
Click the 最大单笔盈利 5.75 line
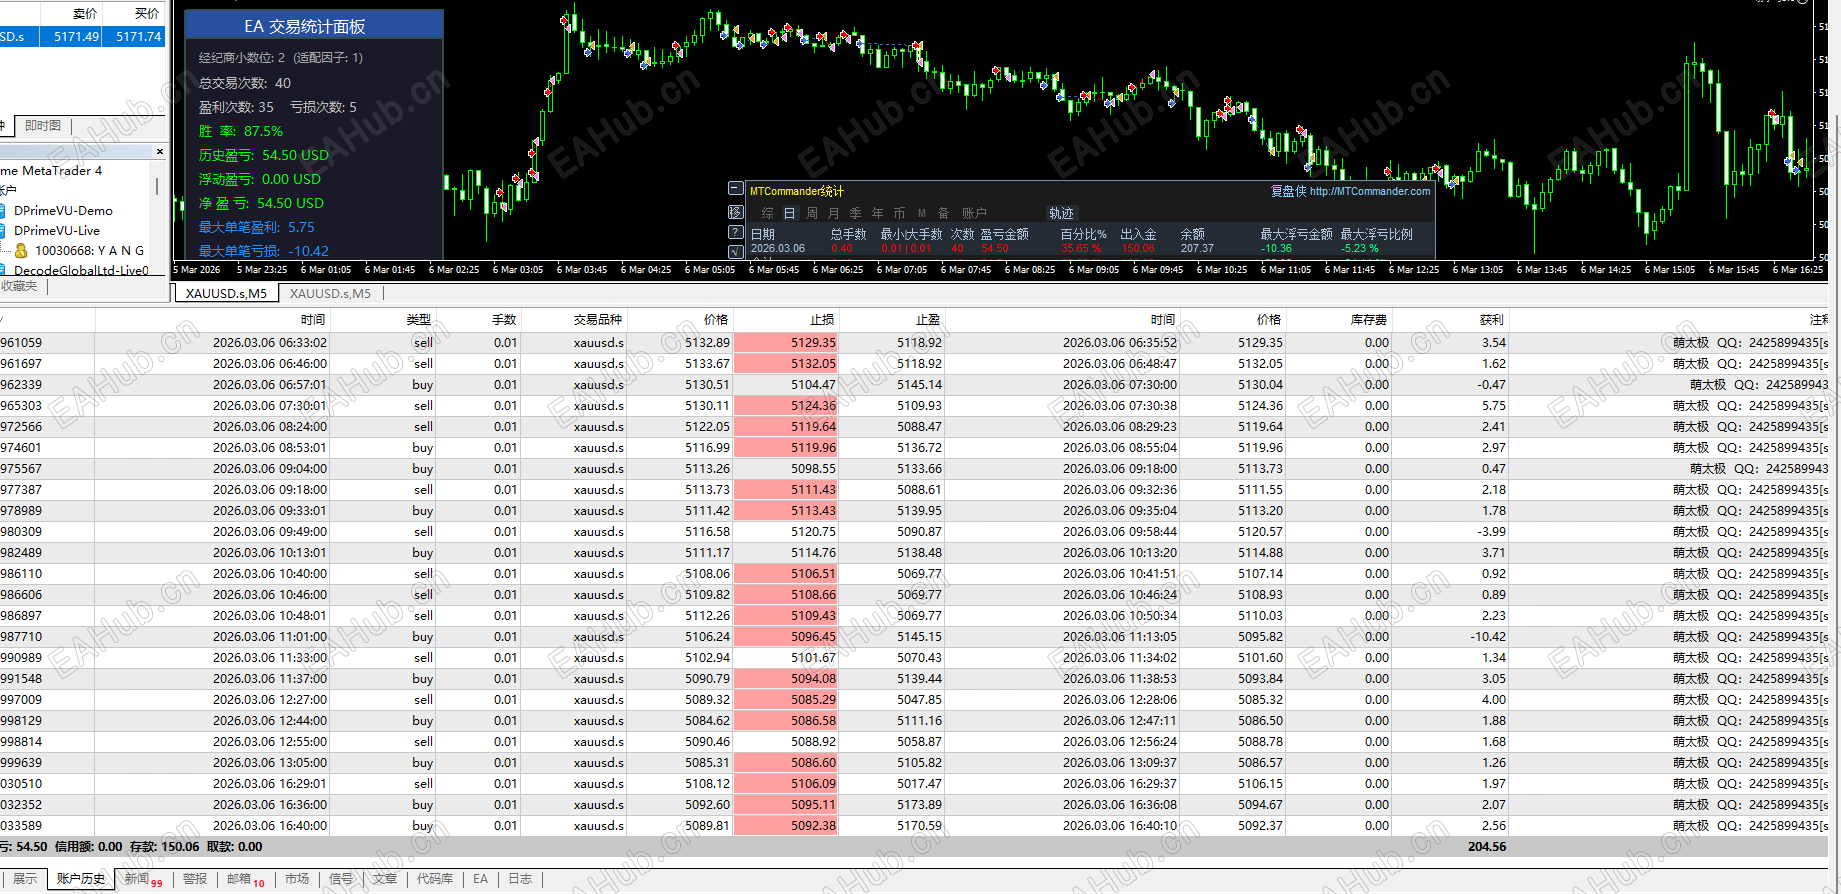257,227
